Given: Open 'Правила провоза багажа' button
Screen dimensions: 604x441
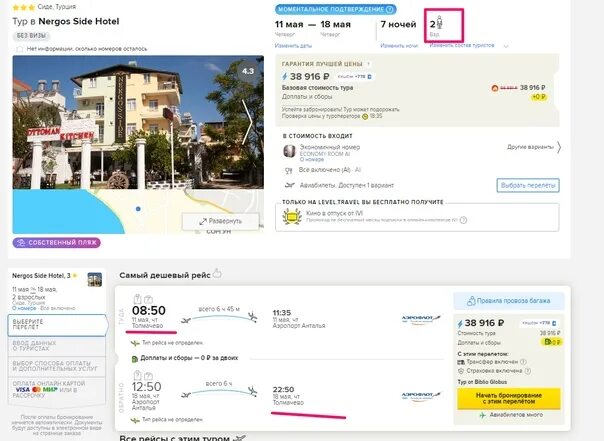Looking at the screenshot, I should [x=509, y=301].
